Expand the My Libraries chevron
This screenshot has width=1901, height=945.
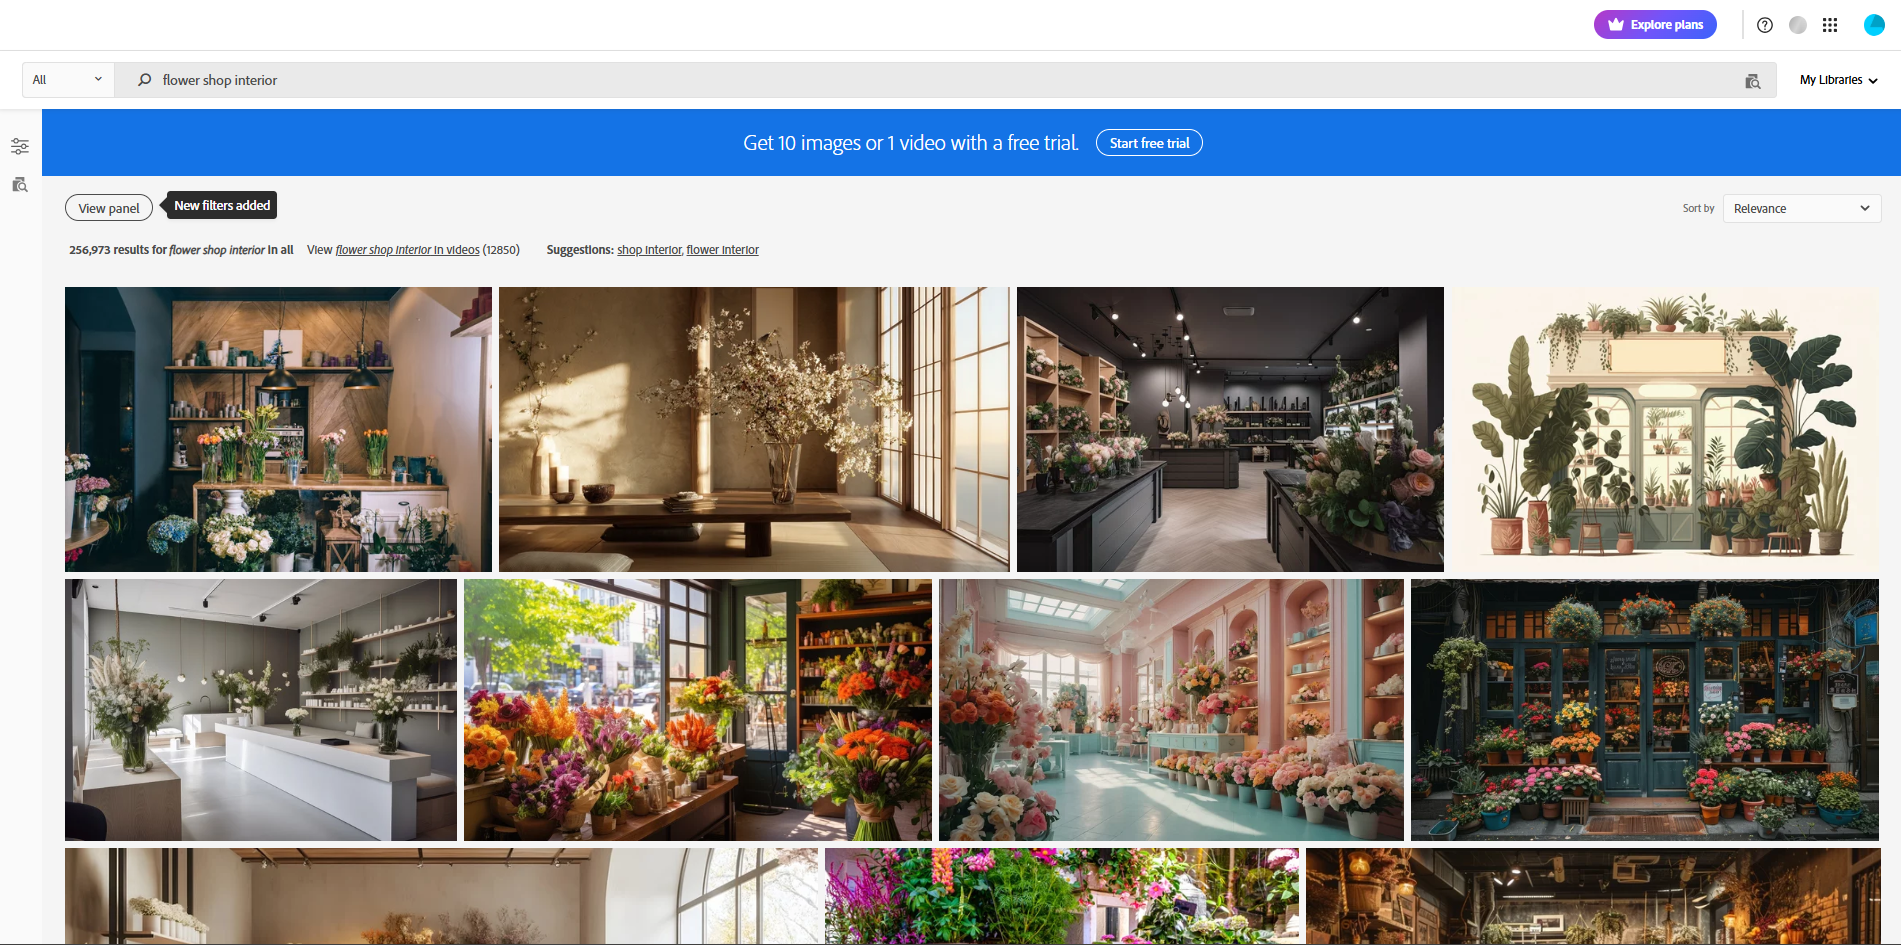click(1872, 80)
